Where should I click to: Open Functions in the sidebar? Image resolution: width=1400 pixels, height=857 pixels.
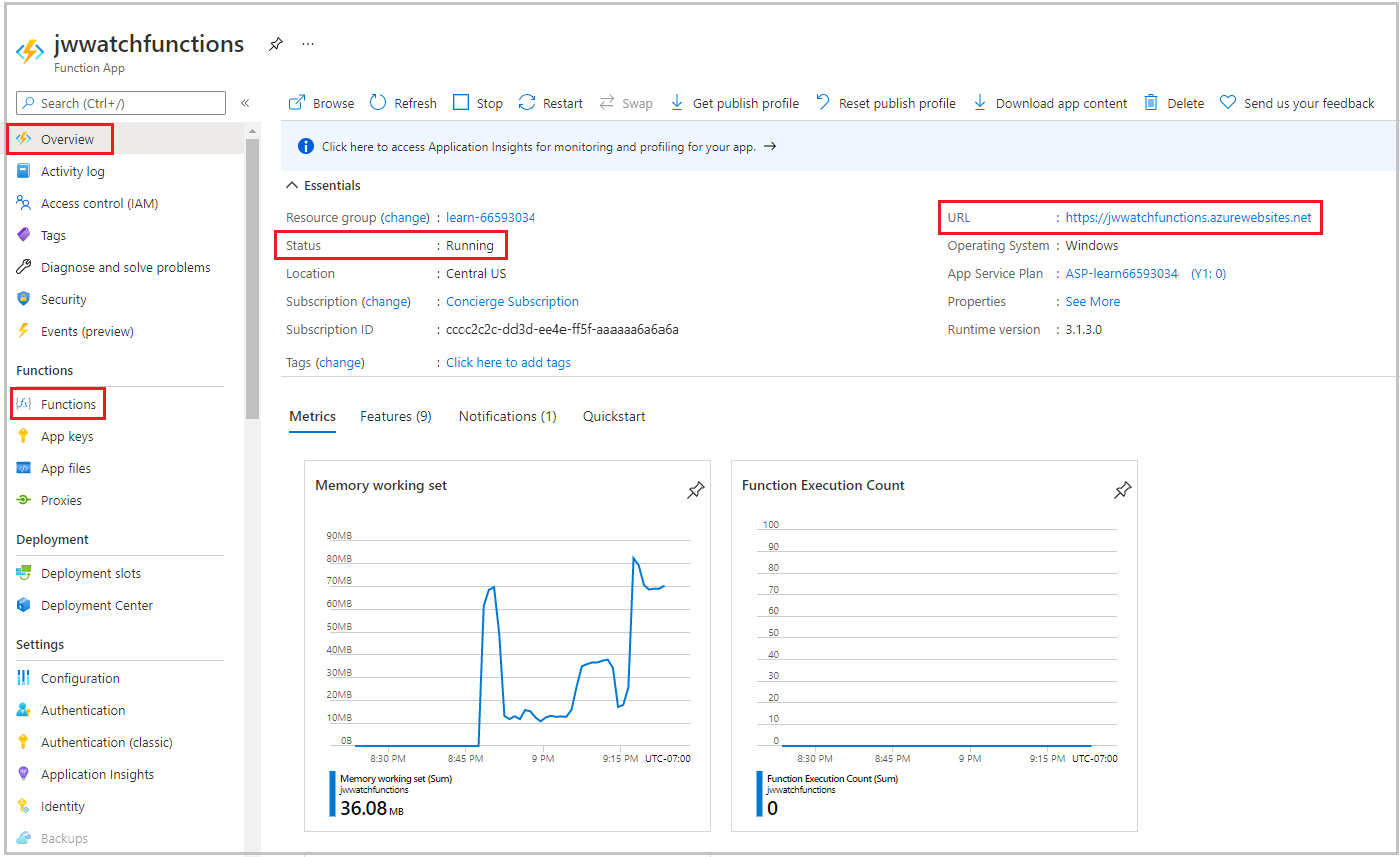(x=68, y=404)
